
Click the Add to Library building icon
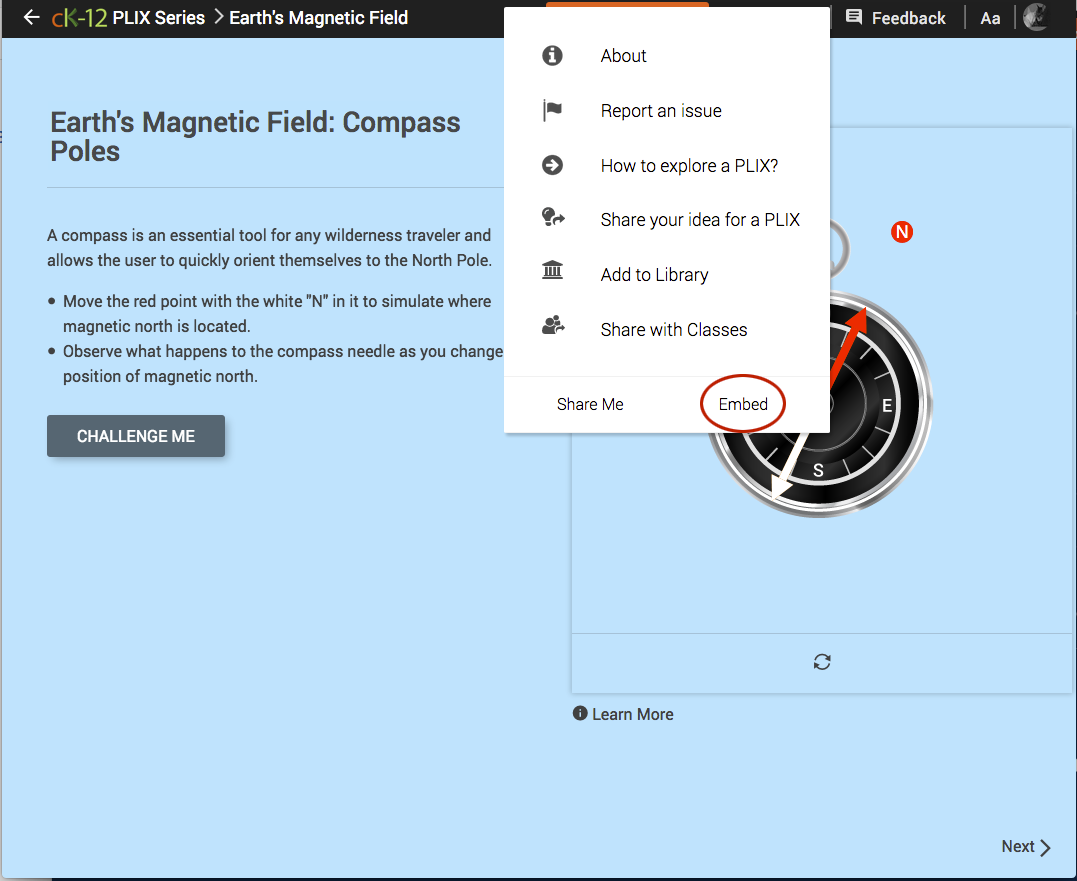552,274
